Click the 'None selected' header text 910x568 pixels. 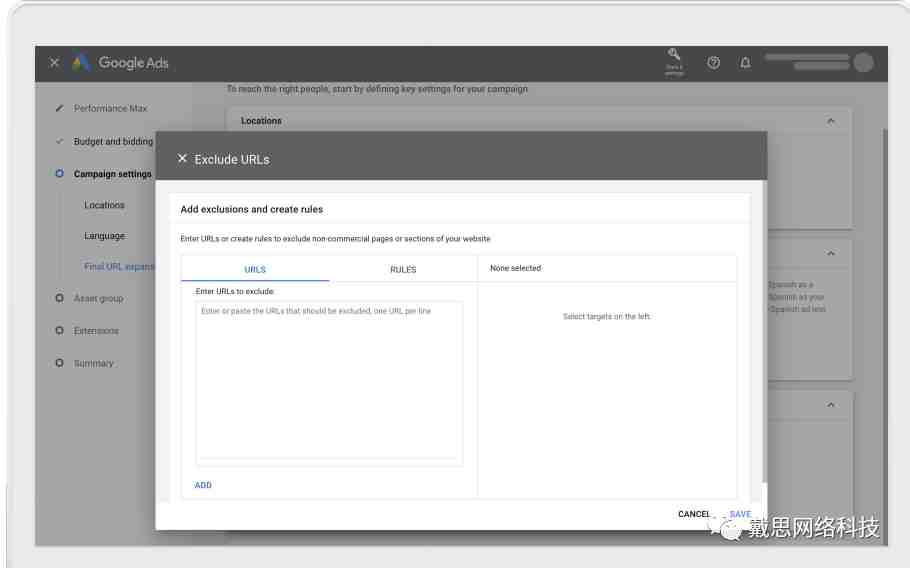point(515,268)
